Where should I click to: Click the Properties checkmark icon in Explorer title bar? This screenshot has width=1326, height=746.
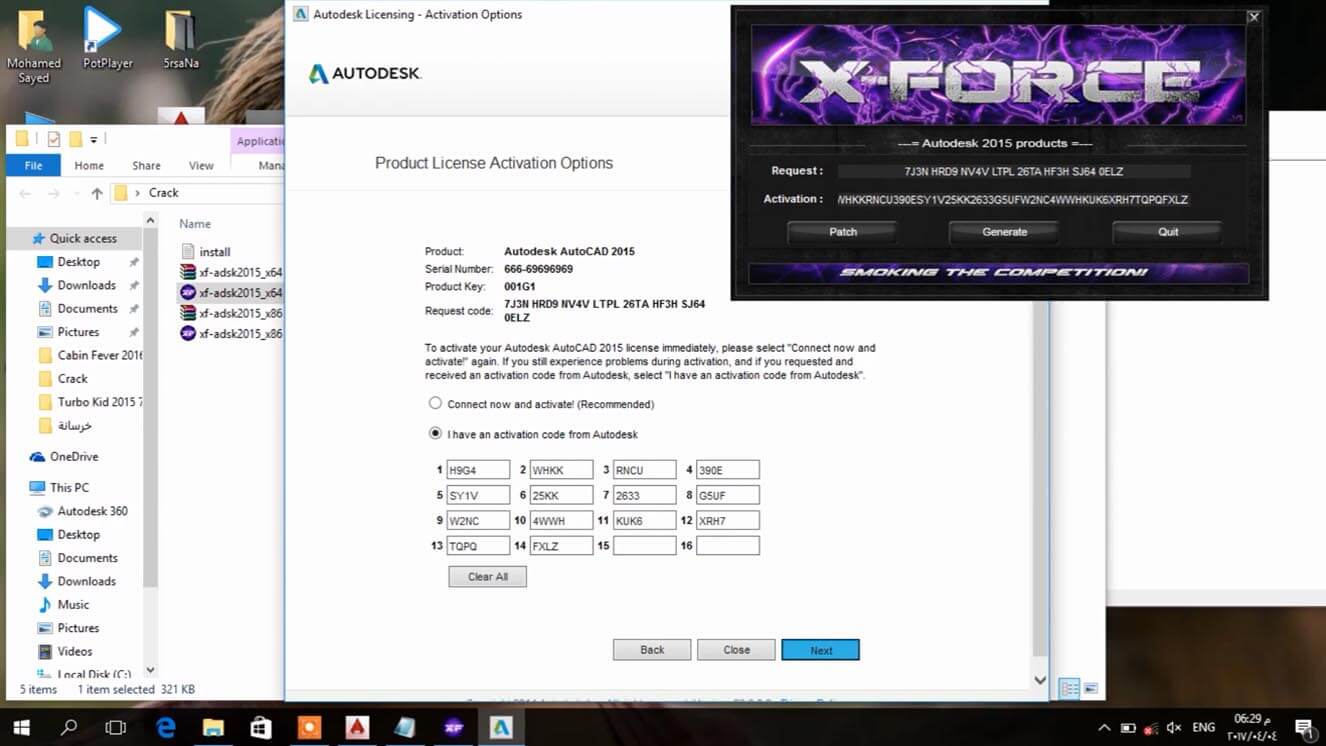point(53,139)
